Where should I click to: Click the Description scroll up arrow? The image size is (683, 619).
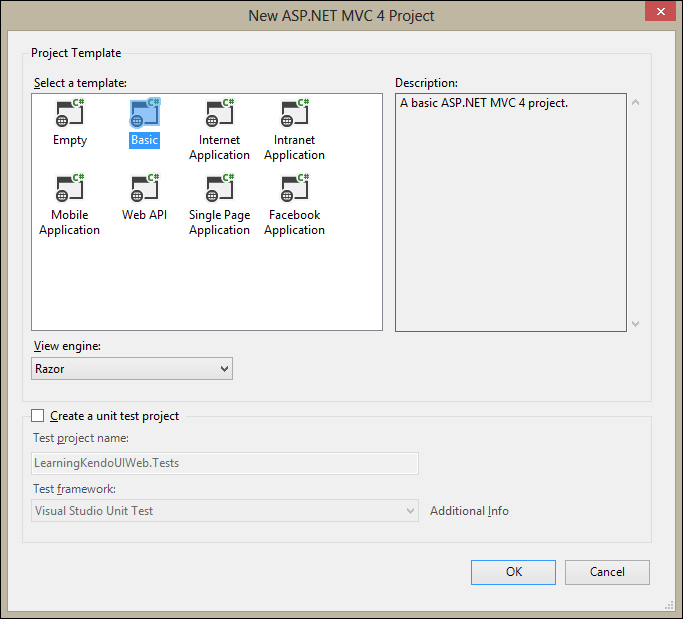(x=636, y=102)
